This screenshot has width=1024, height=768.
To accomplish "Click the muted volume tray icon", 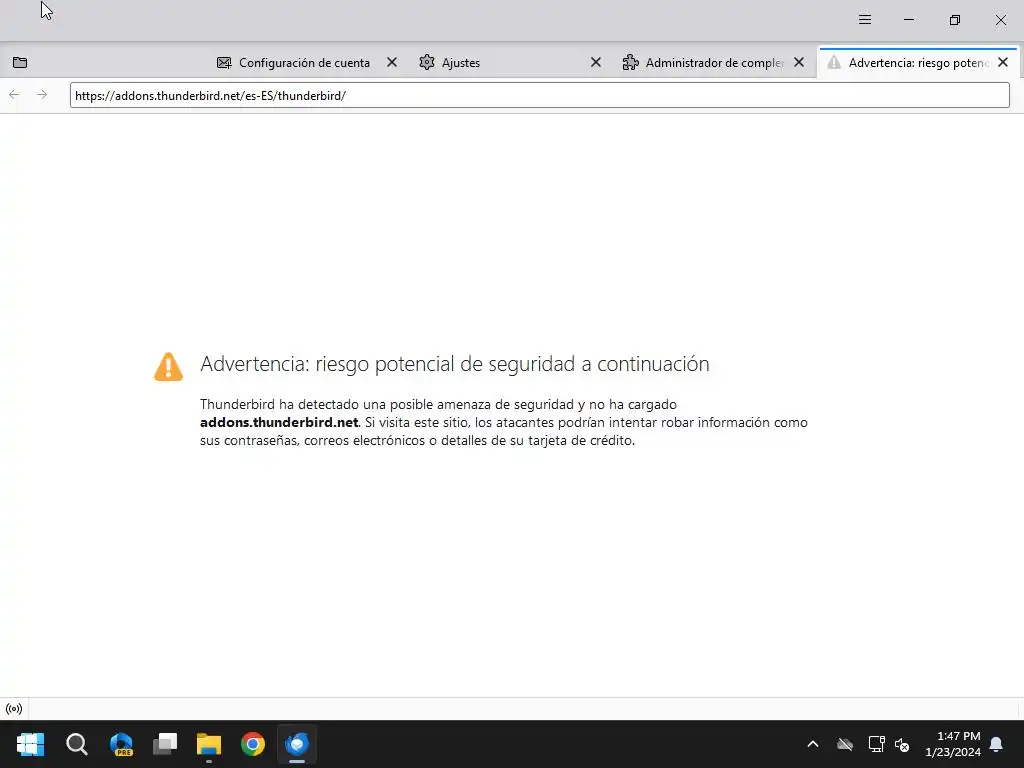I will (x=903, y=744).
